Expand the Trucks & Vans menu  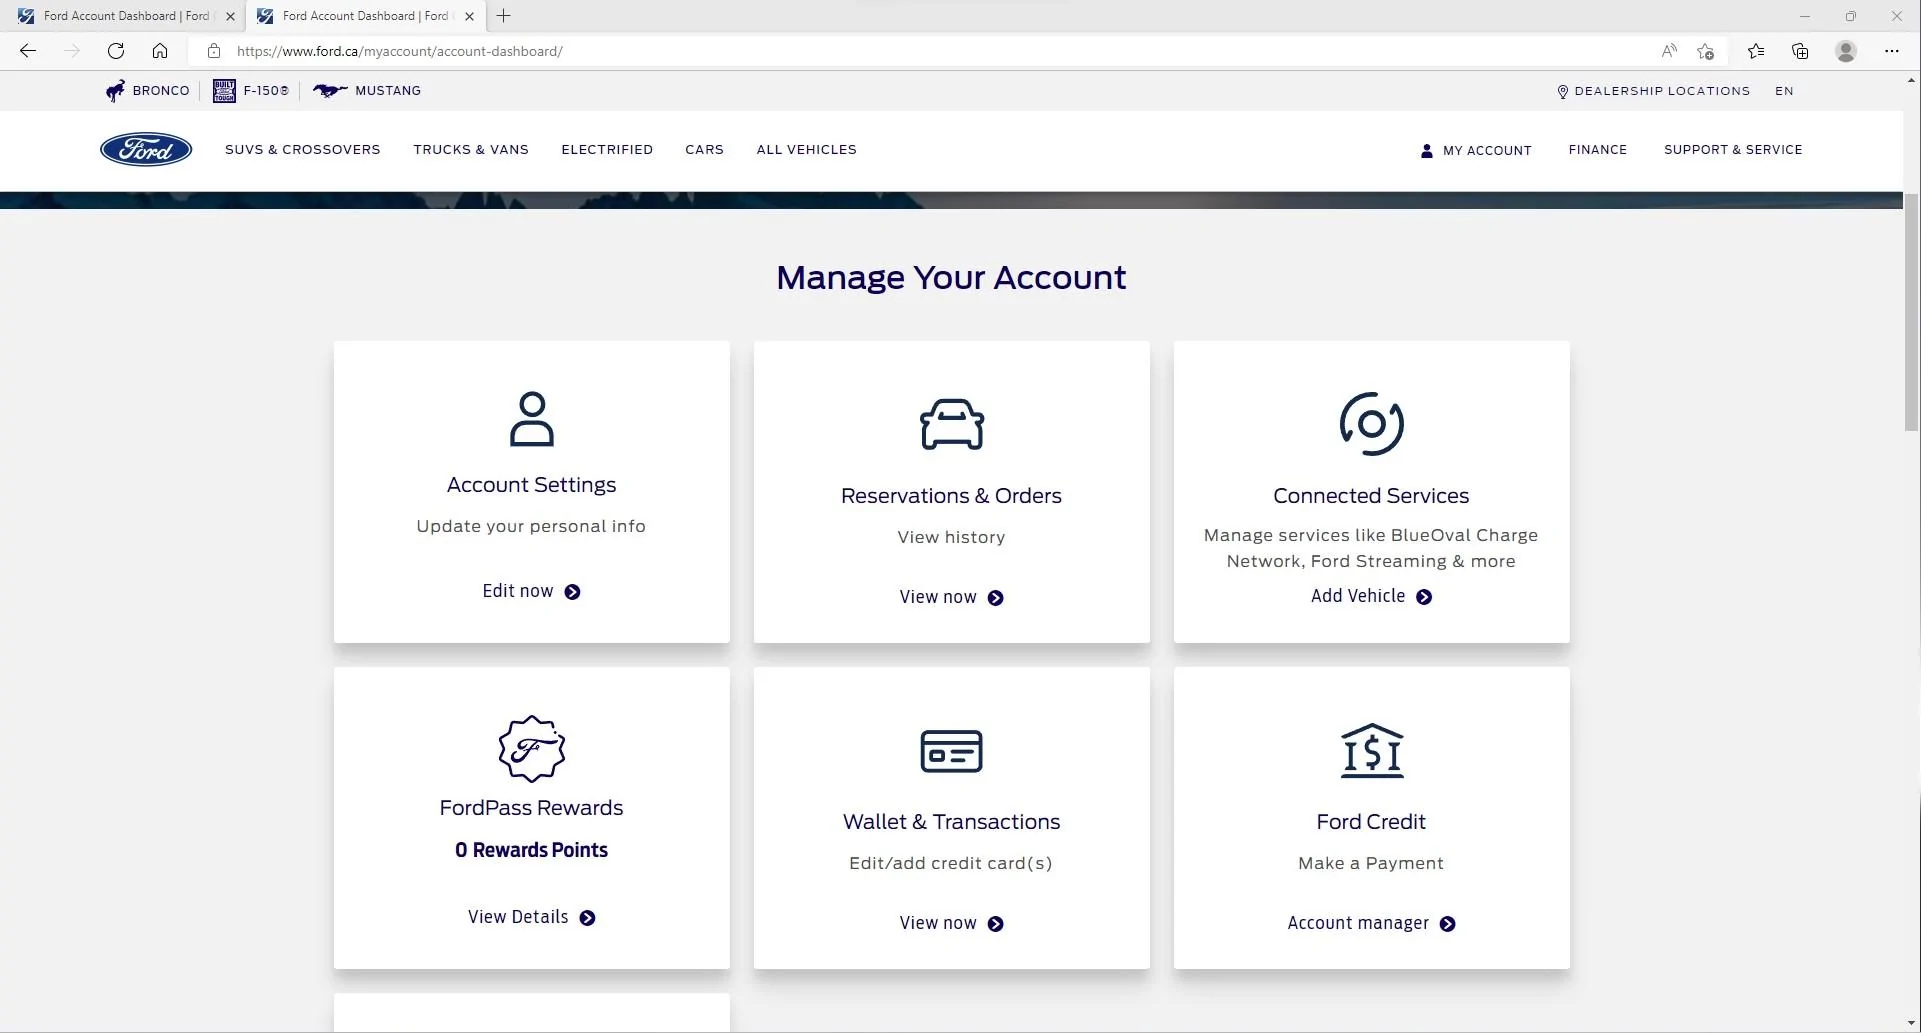pyautogui.click(x=471, y=150)
